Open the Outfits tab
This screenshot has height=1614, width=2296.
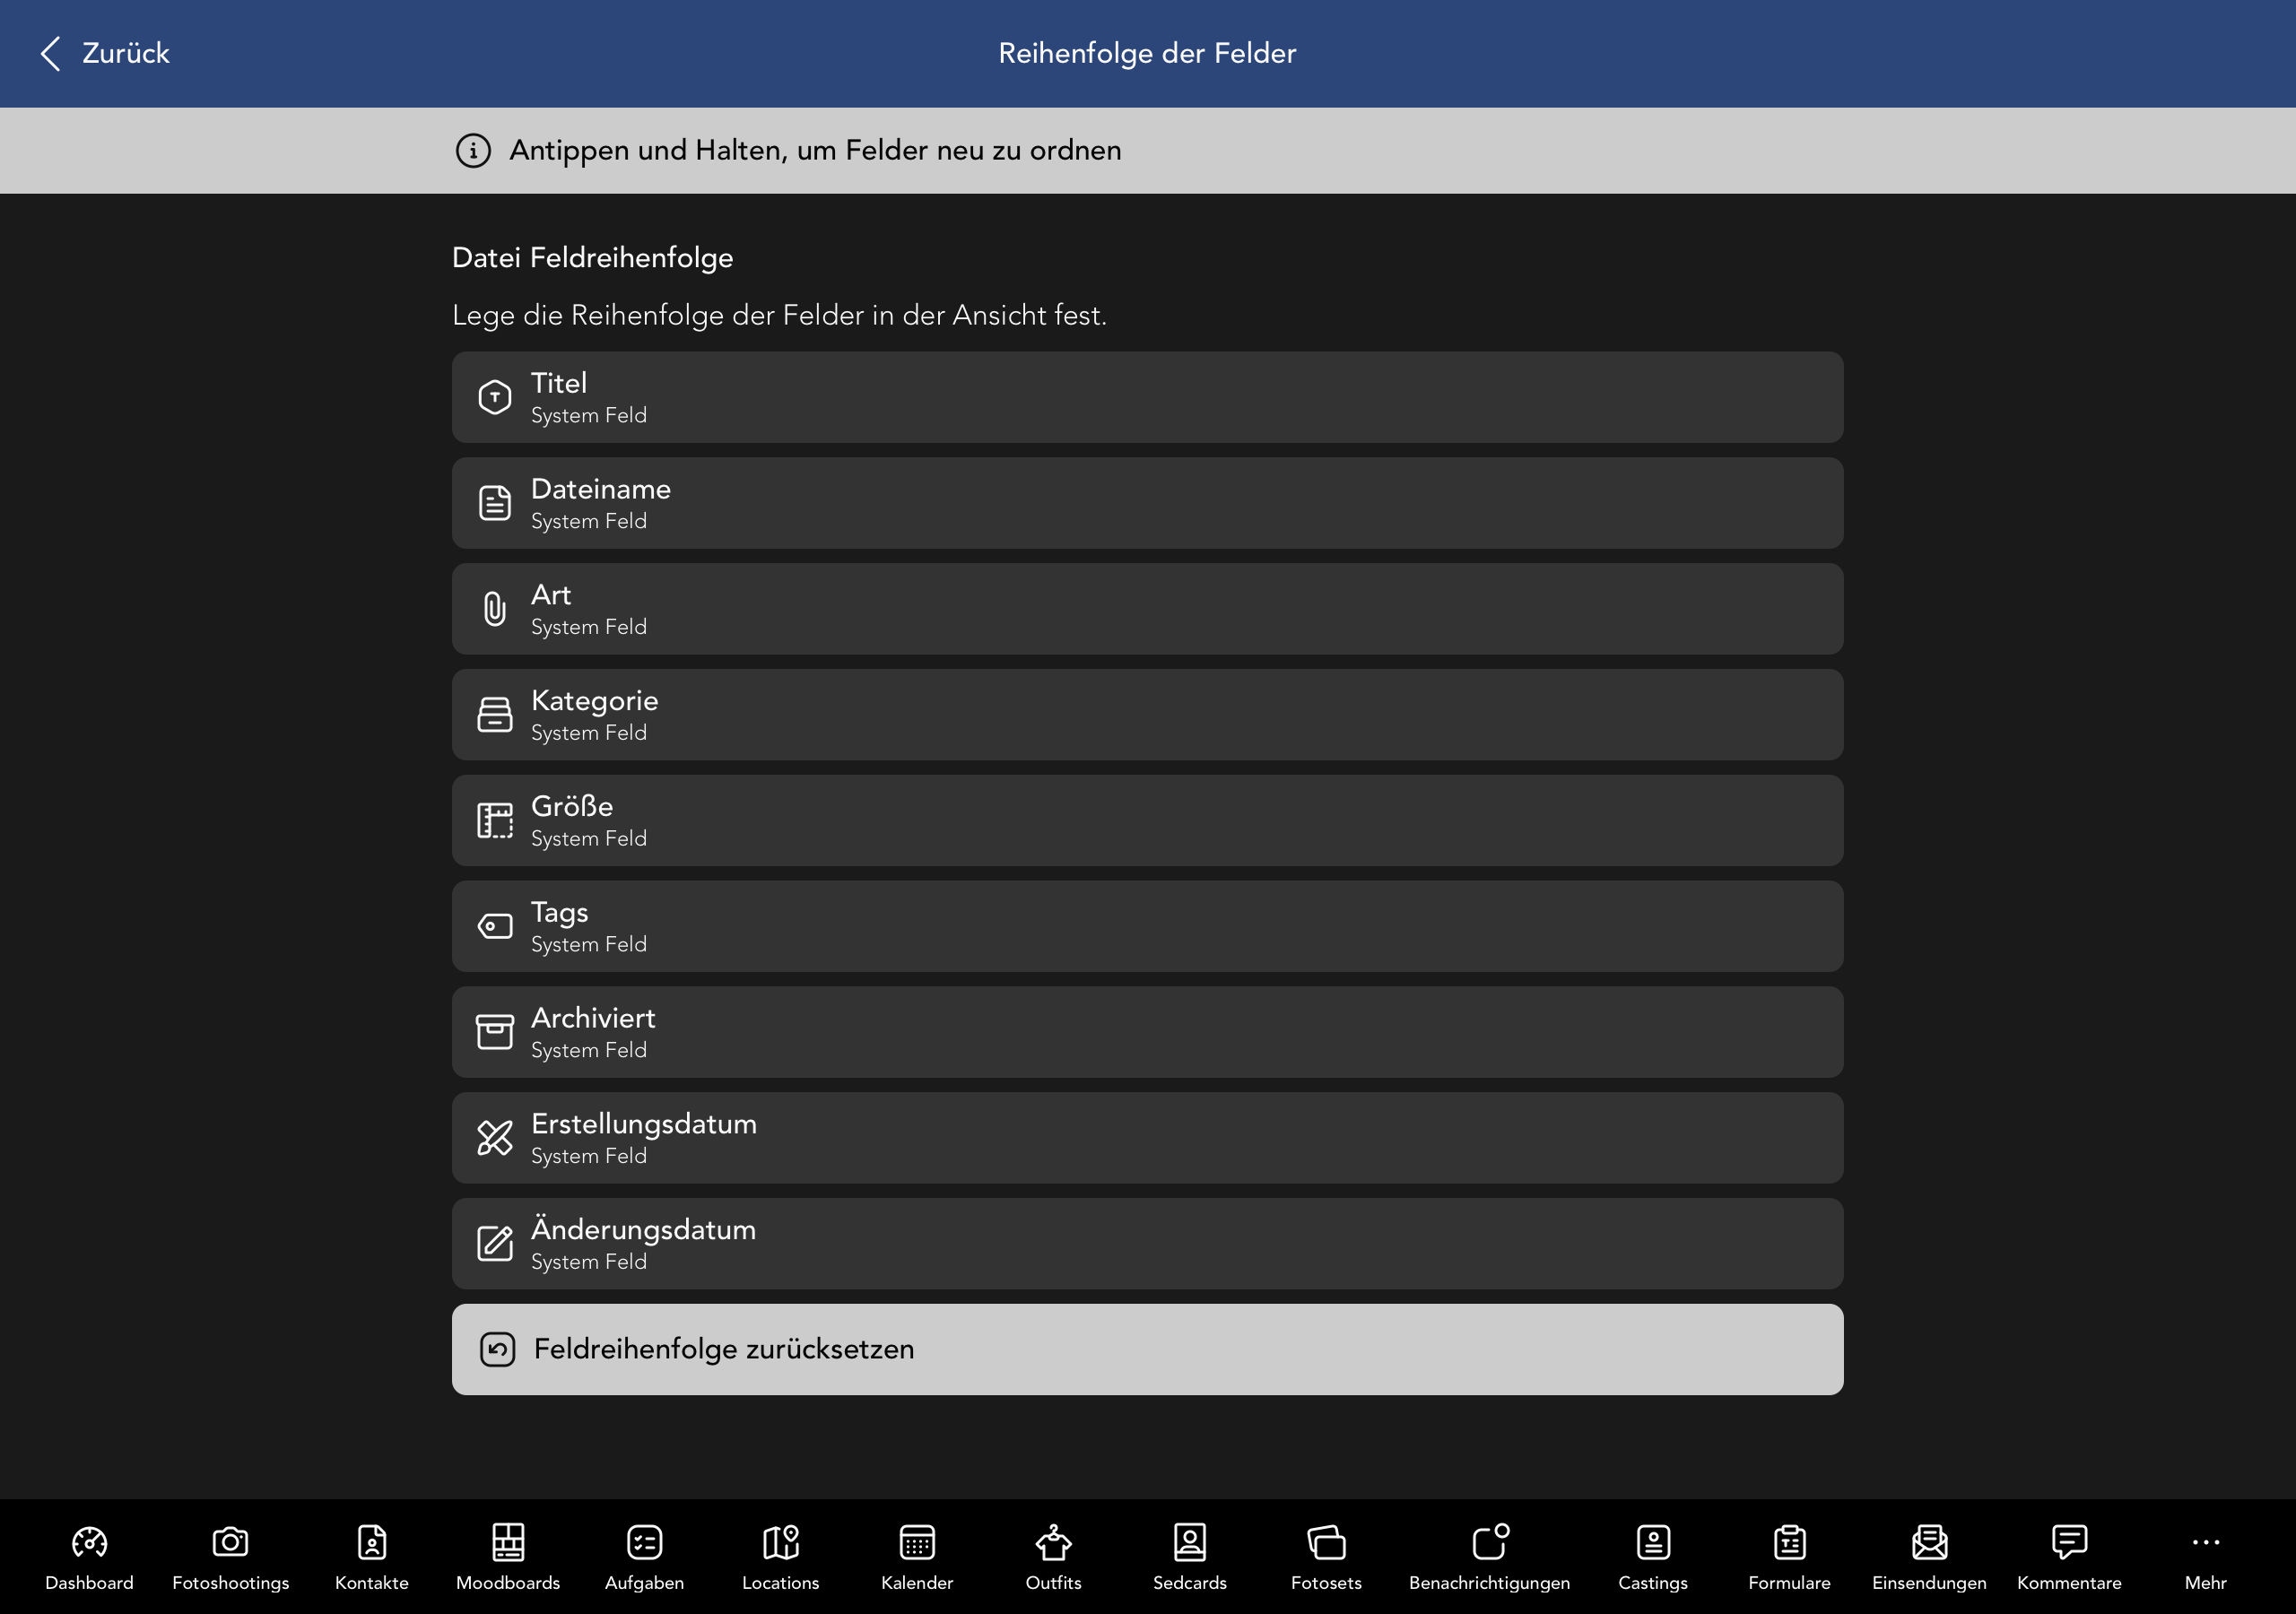coord(1053,1557)
